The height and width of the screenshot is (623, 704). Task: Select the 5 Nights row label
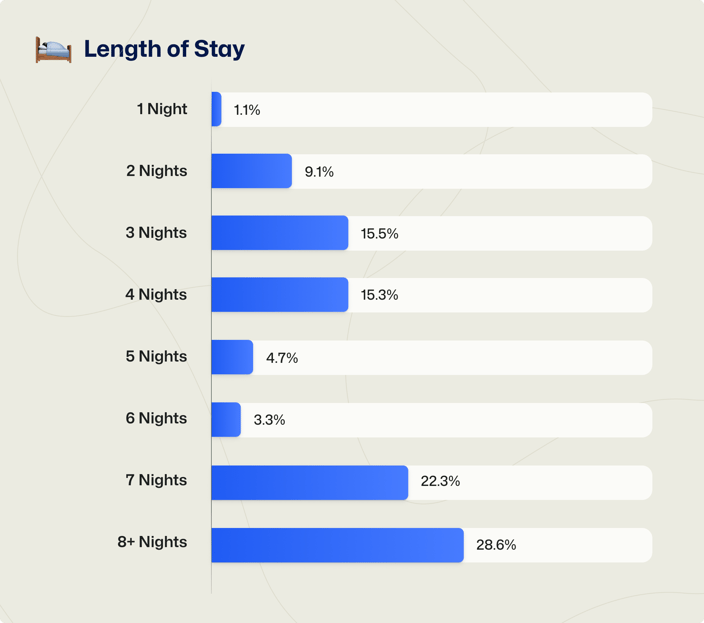156,356
